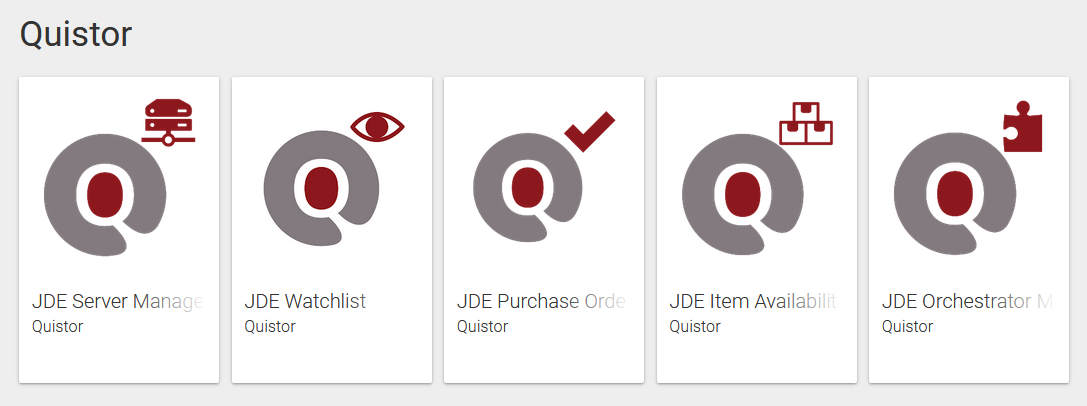Click the Quistor Q logo on the Watchlist card
This screenshot has height=406, width=1087.
pyautogui.click(x=321, y=188)
